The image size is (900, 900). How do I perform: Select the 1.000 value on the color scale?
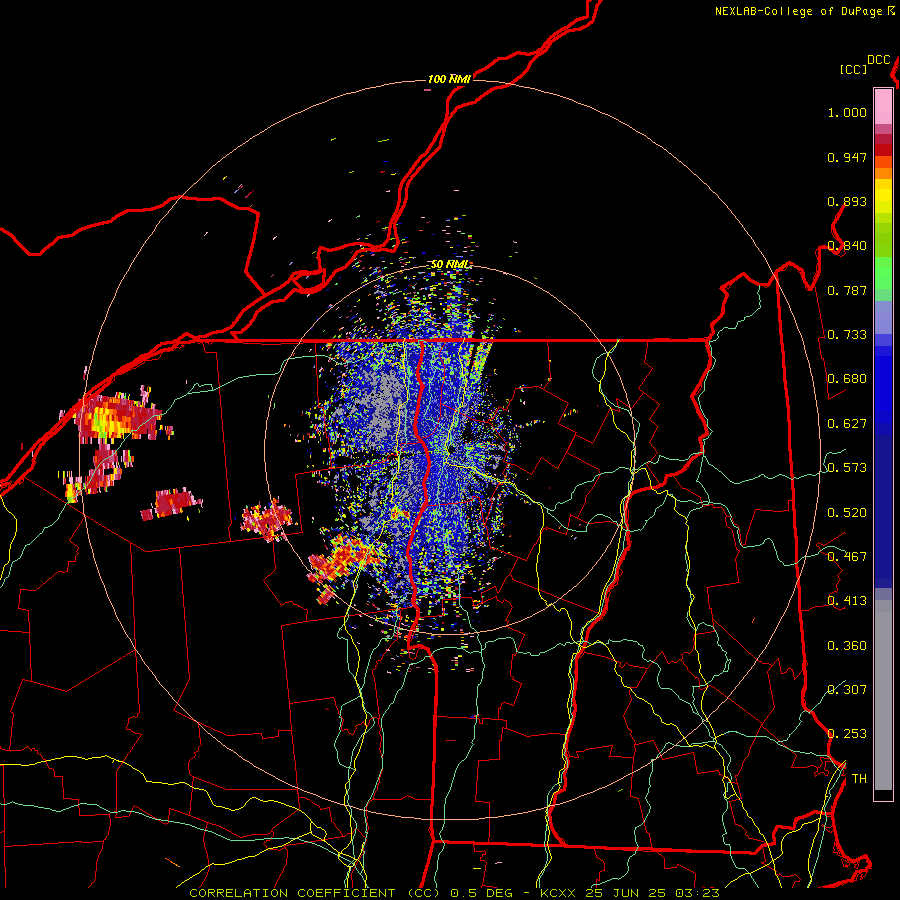pyautogui.click(x=847, y=112)
